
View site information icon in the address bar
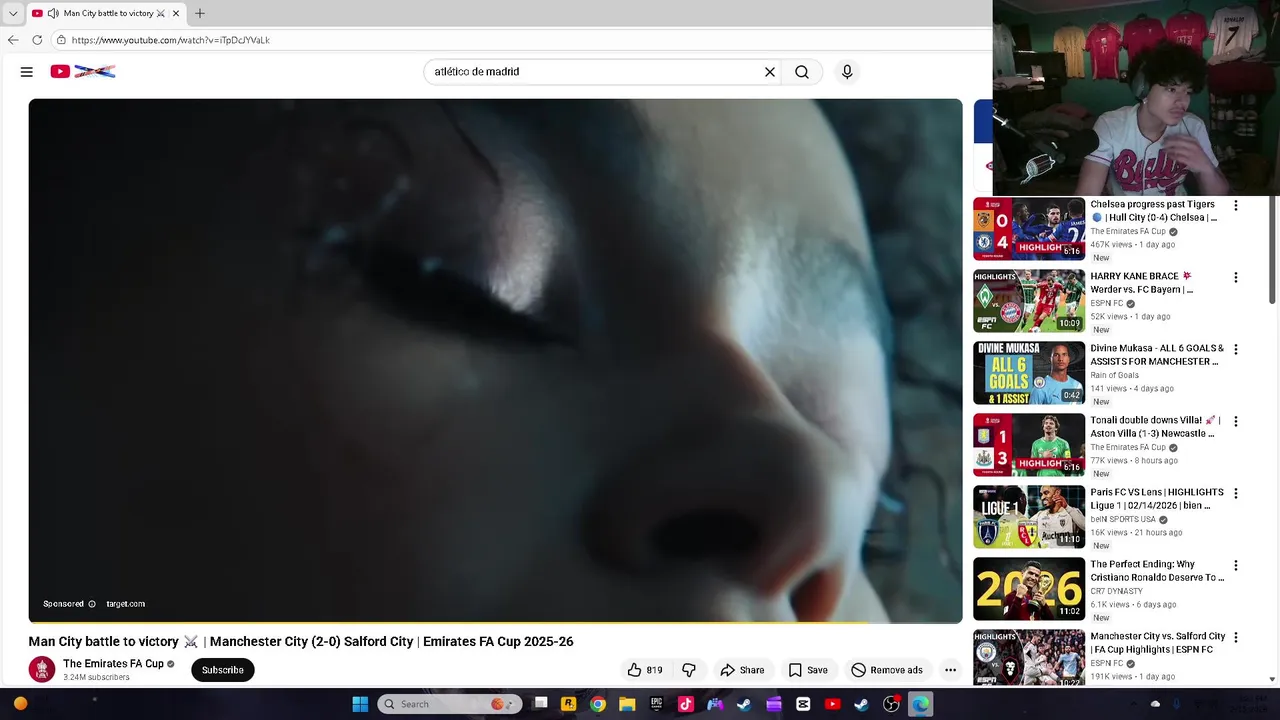pyautogui.click(x=61, y=40)
